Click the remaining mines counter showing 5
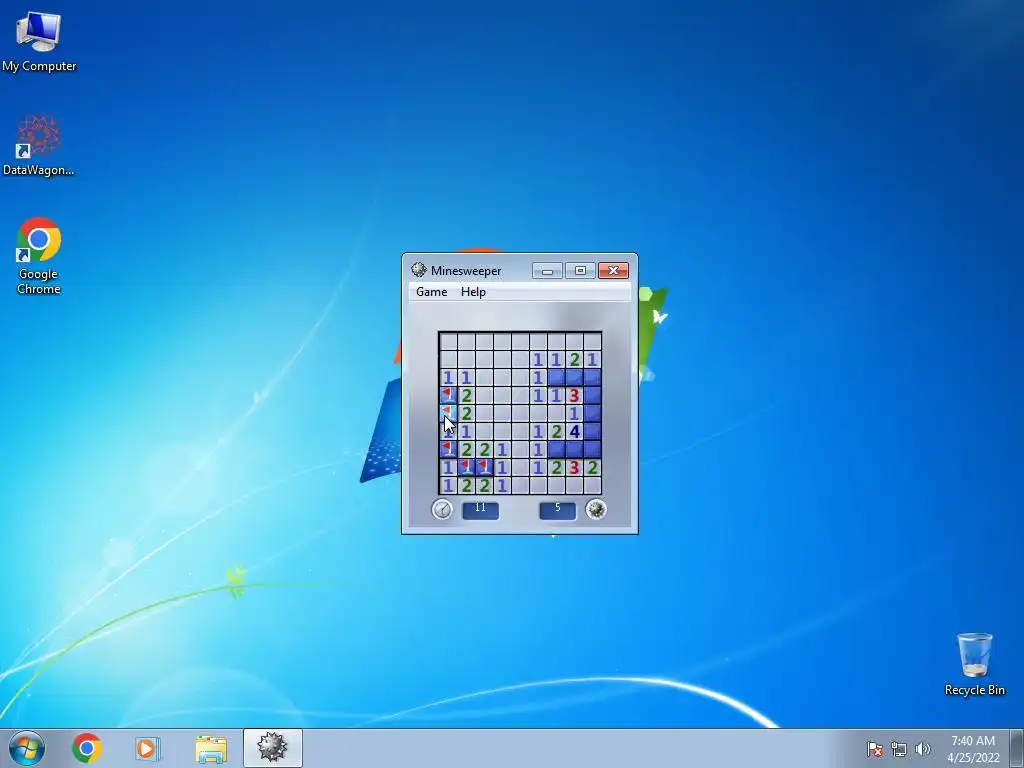This screenshot has width=1024, height=768. pyautogui.click(x=558, y=509)
